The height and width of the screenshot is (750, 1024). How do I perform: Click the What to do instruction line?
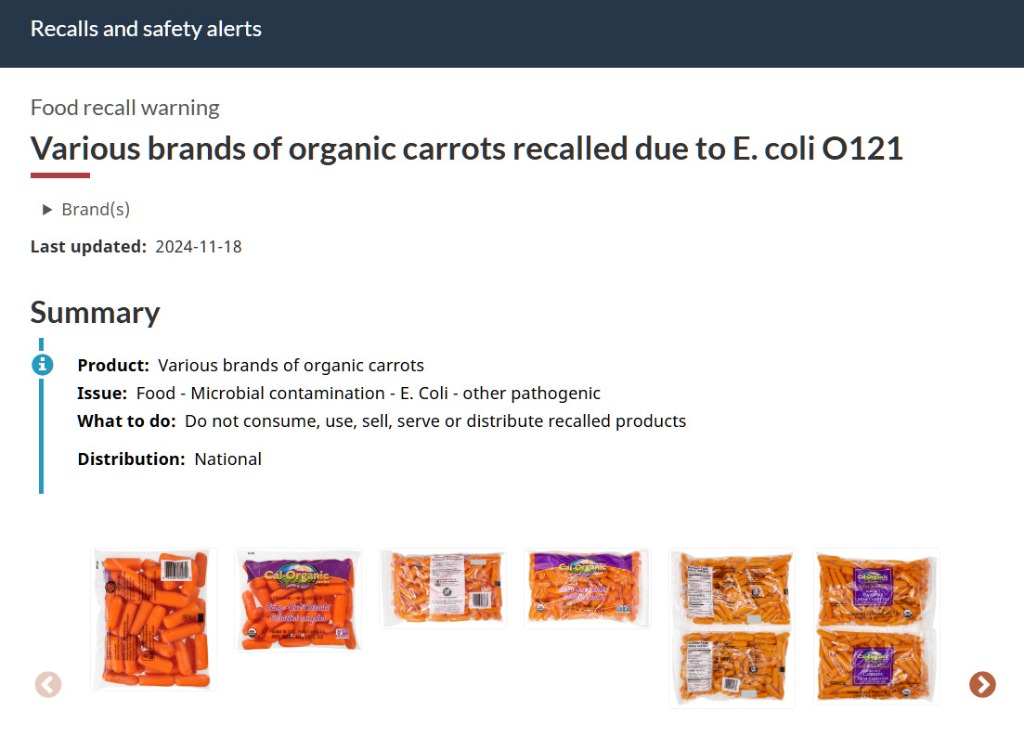point(382,421)
